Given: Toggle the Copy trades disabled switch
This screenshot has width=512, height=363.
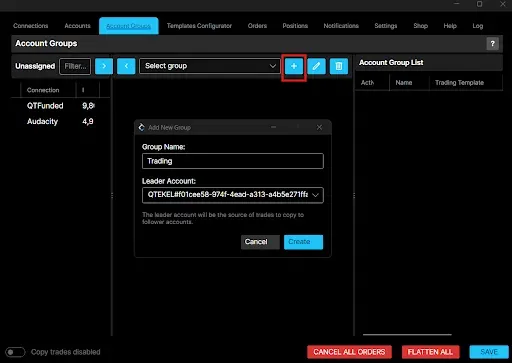Looking at the screenshot, I should point(15,352).
